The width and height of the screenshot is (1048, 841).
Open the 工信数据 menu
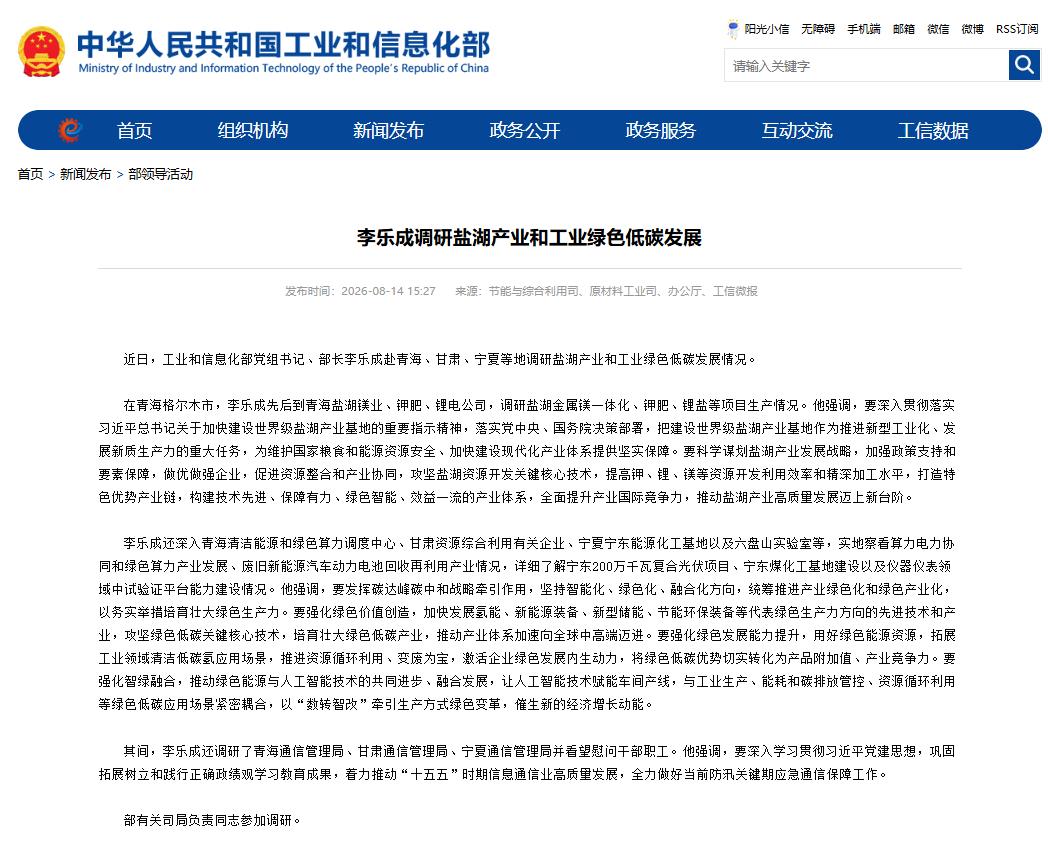point(932,130)
